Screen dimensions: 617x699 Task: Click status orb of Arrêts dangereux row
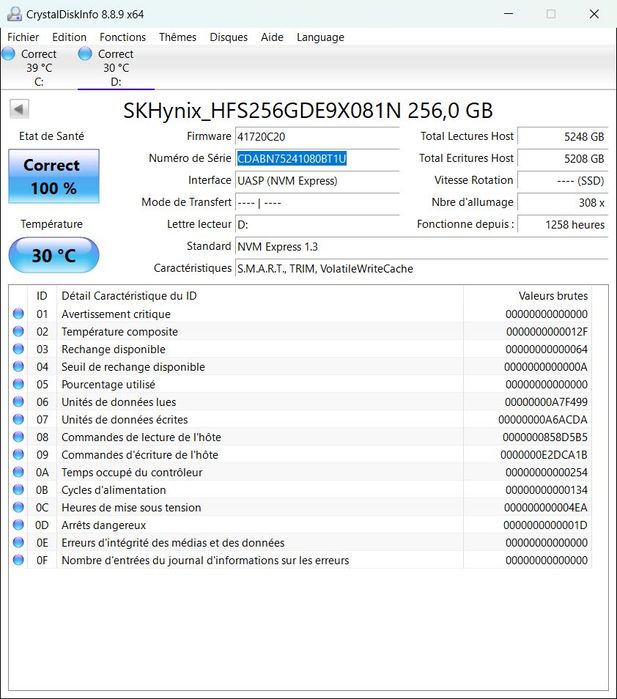(18, 525)
